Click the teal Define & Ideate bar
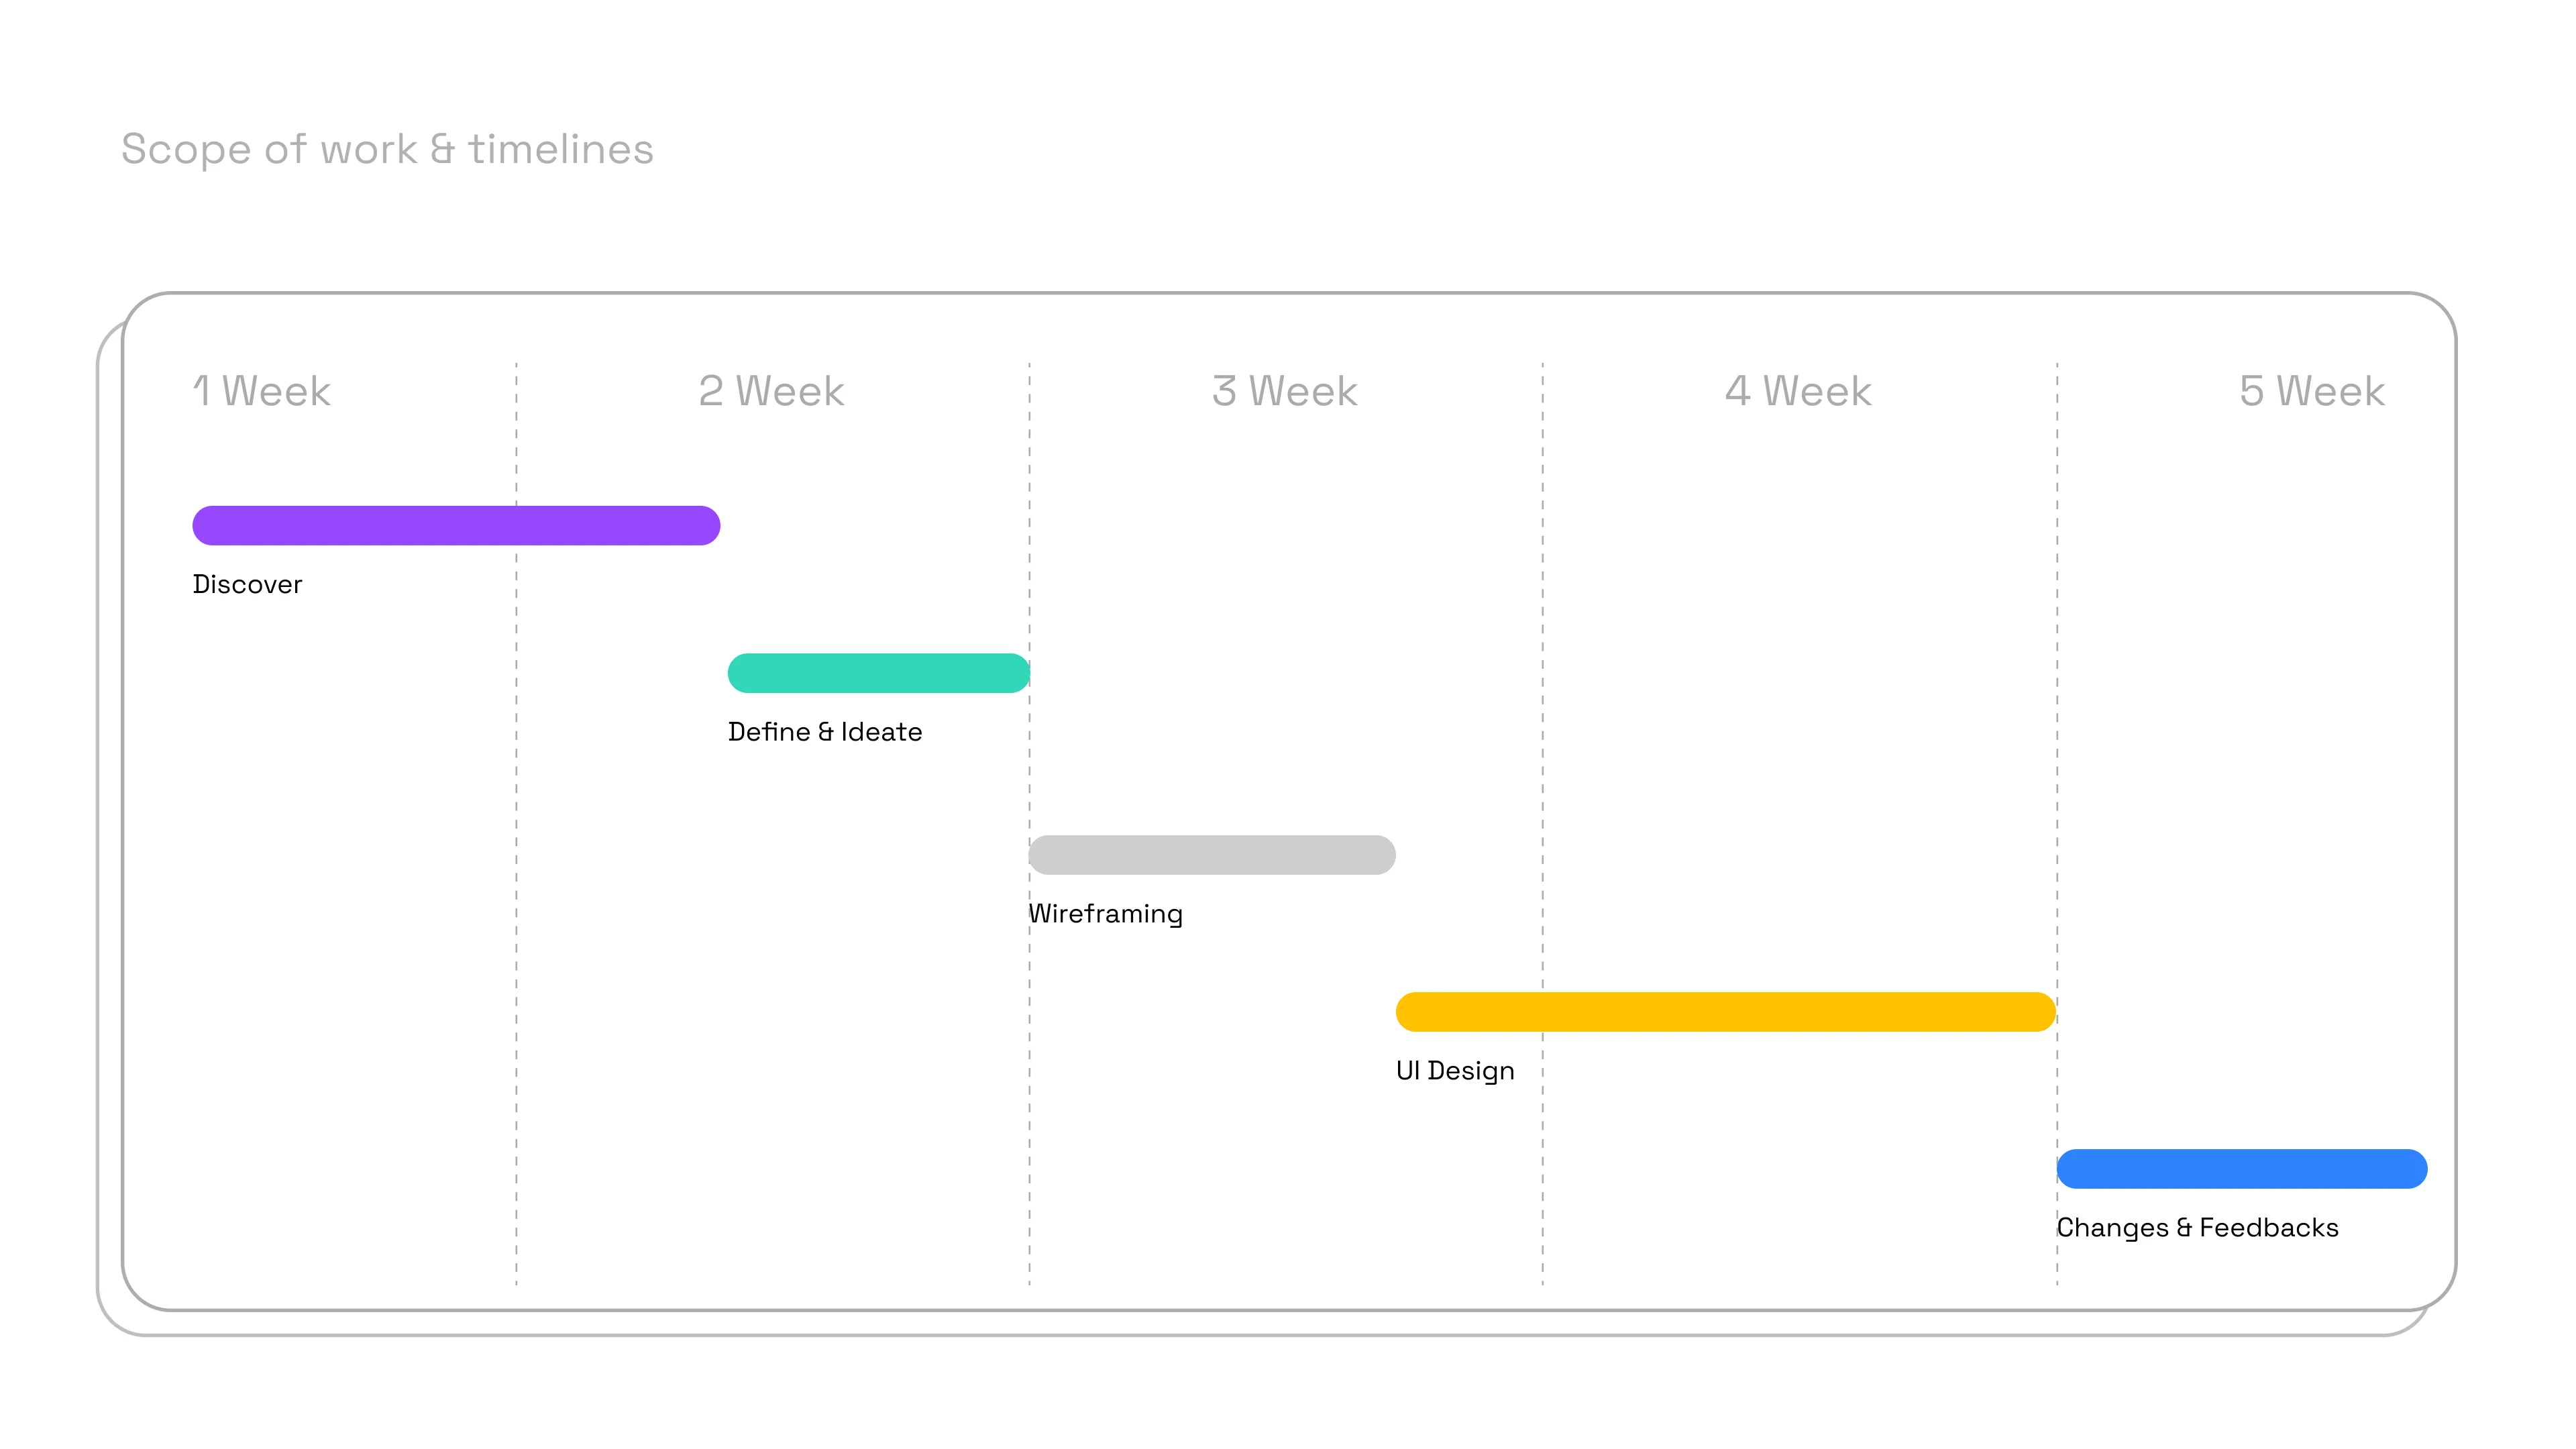 click(878, 673)
